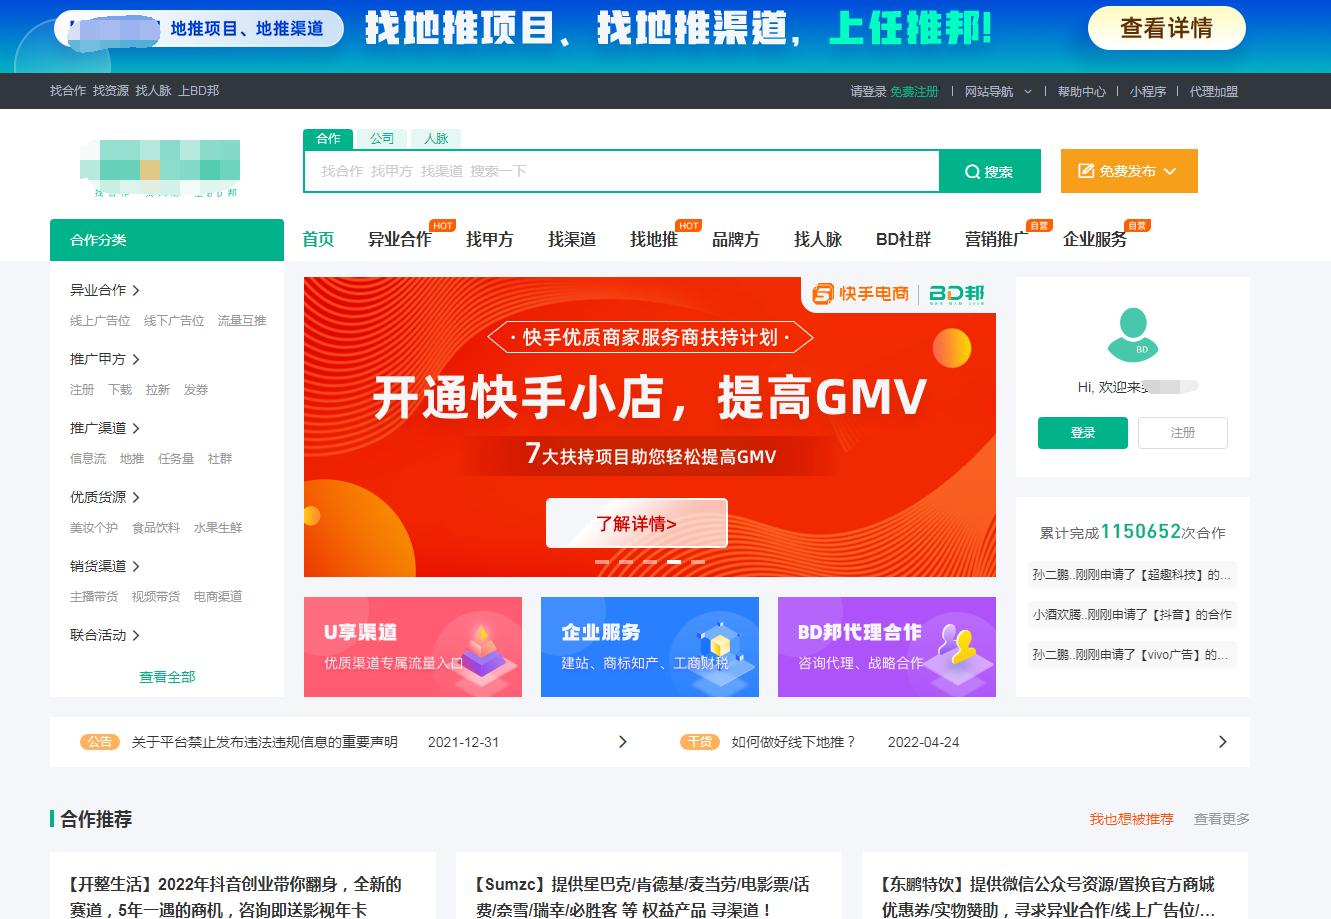
Task: Open the U享渠道 card
Action: tap(413, 647)
